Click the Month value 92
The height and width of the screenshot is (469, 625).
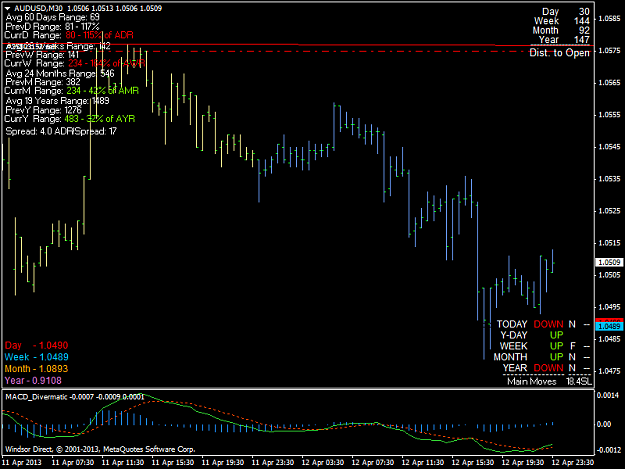584,31
